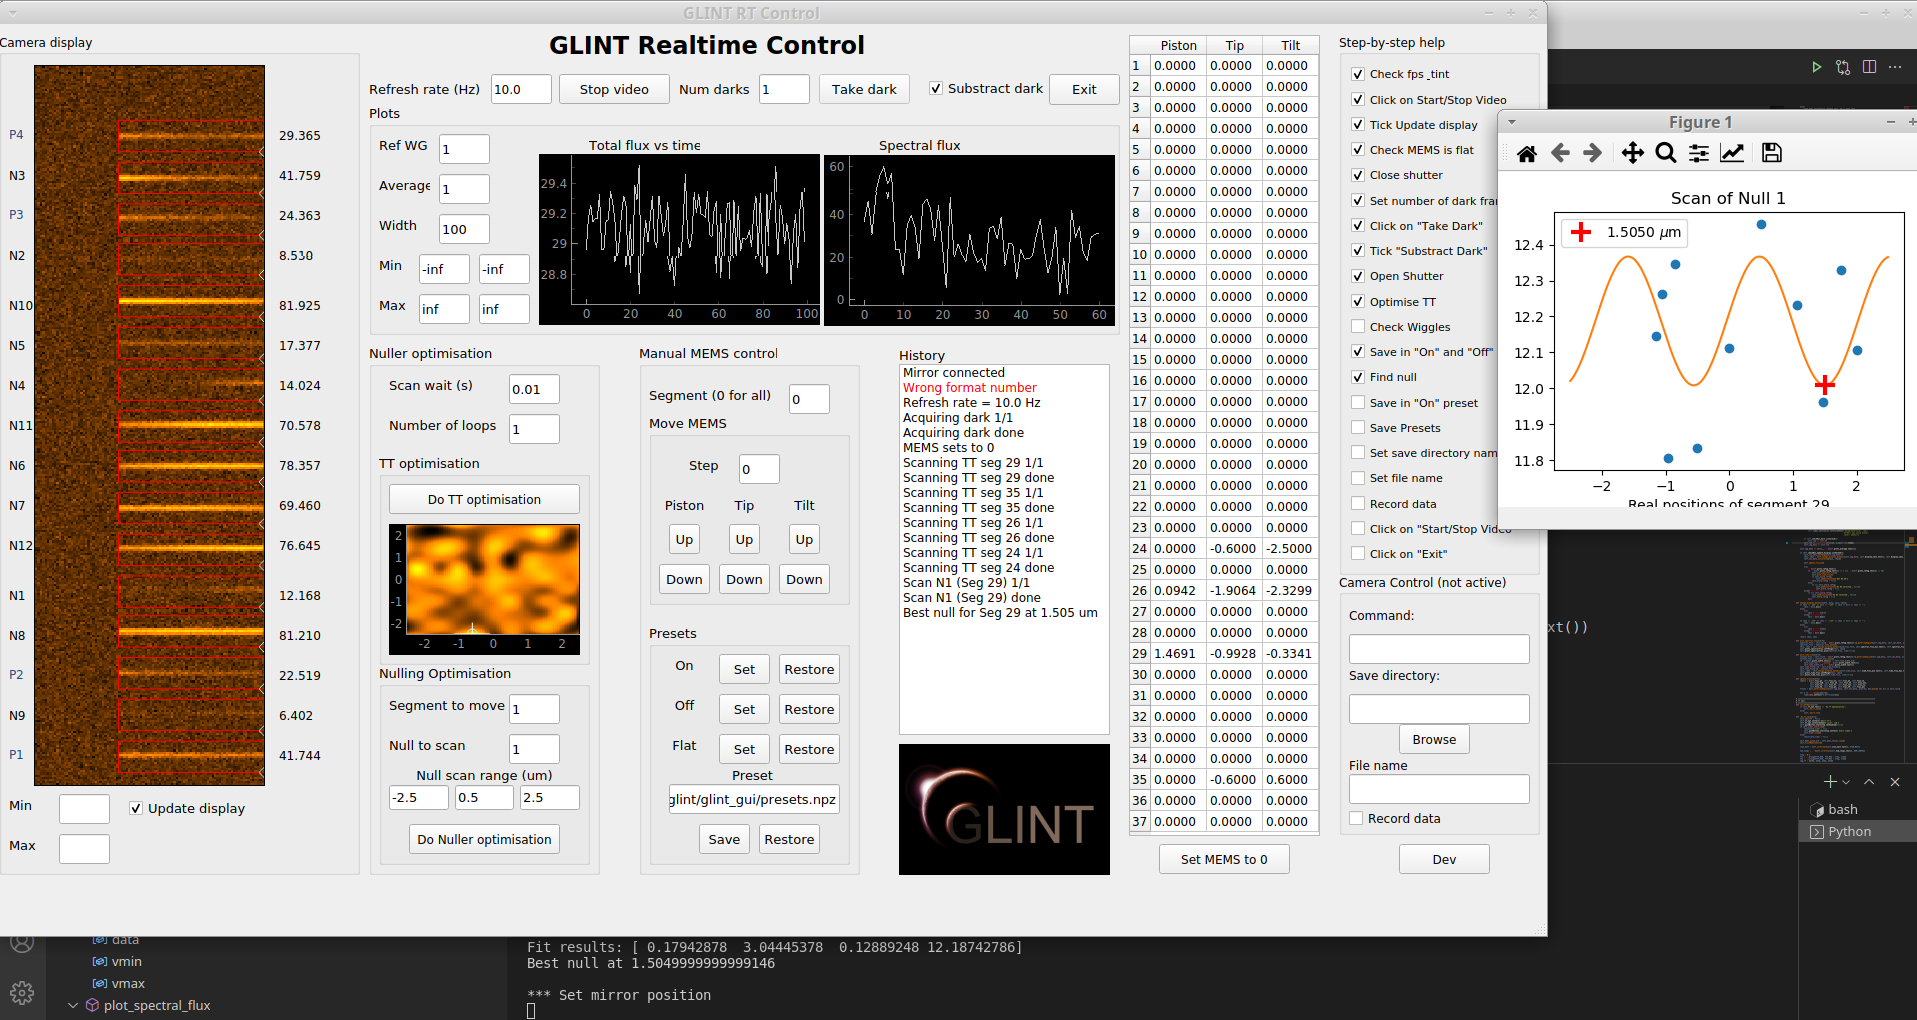Collapse the plot_spectral_flux tree item
This screenshot has height=1020, width=1917.
tap(72, 1005)
